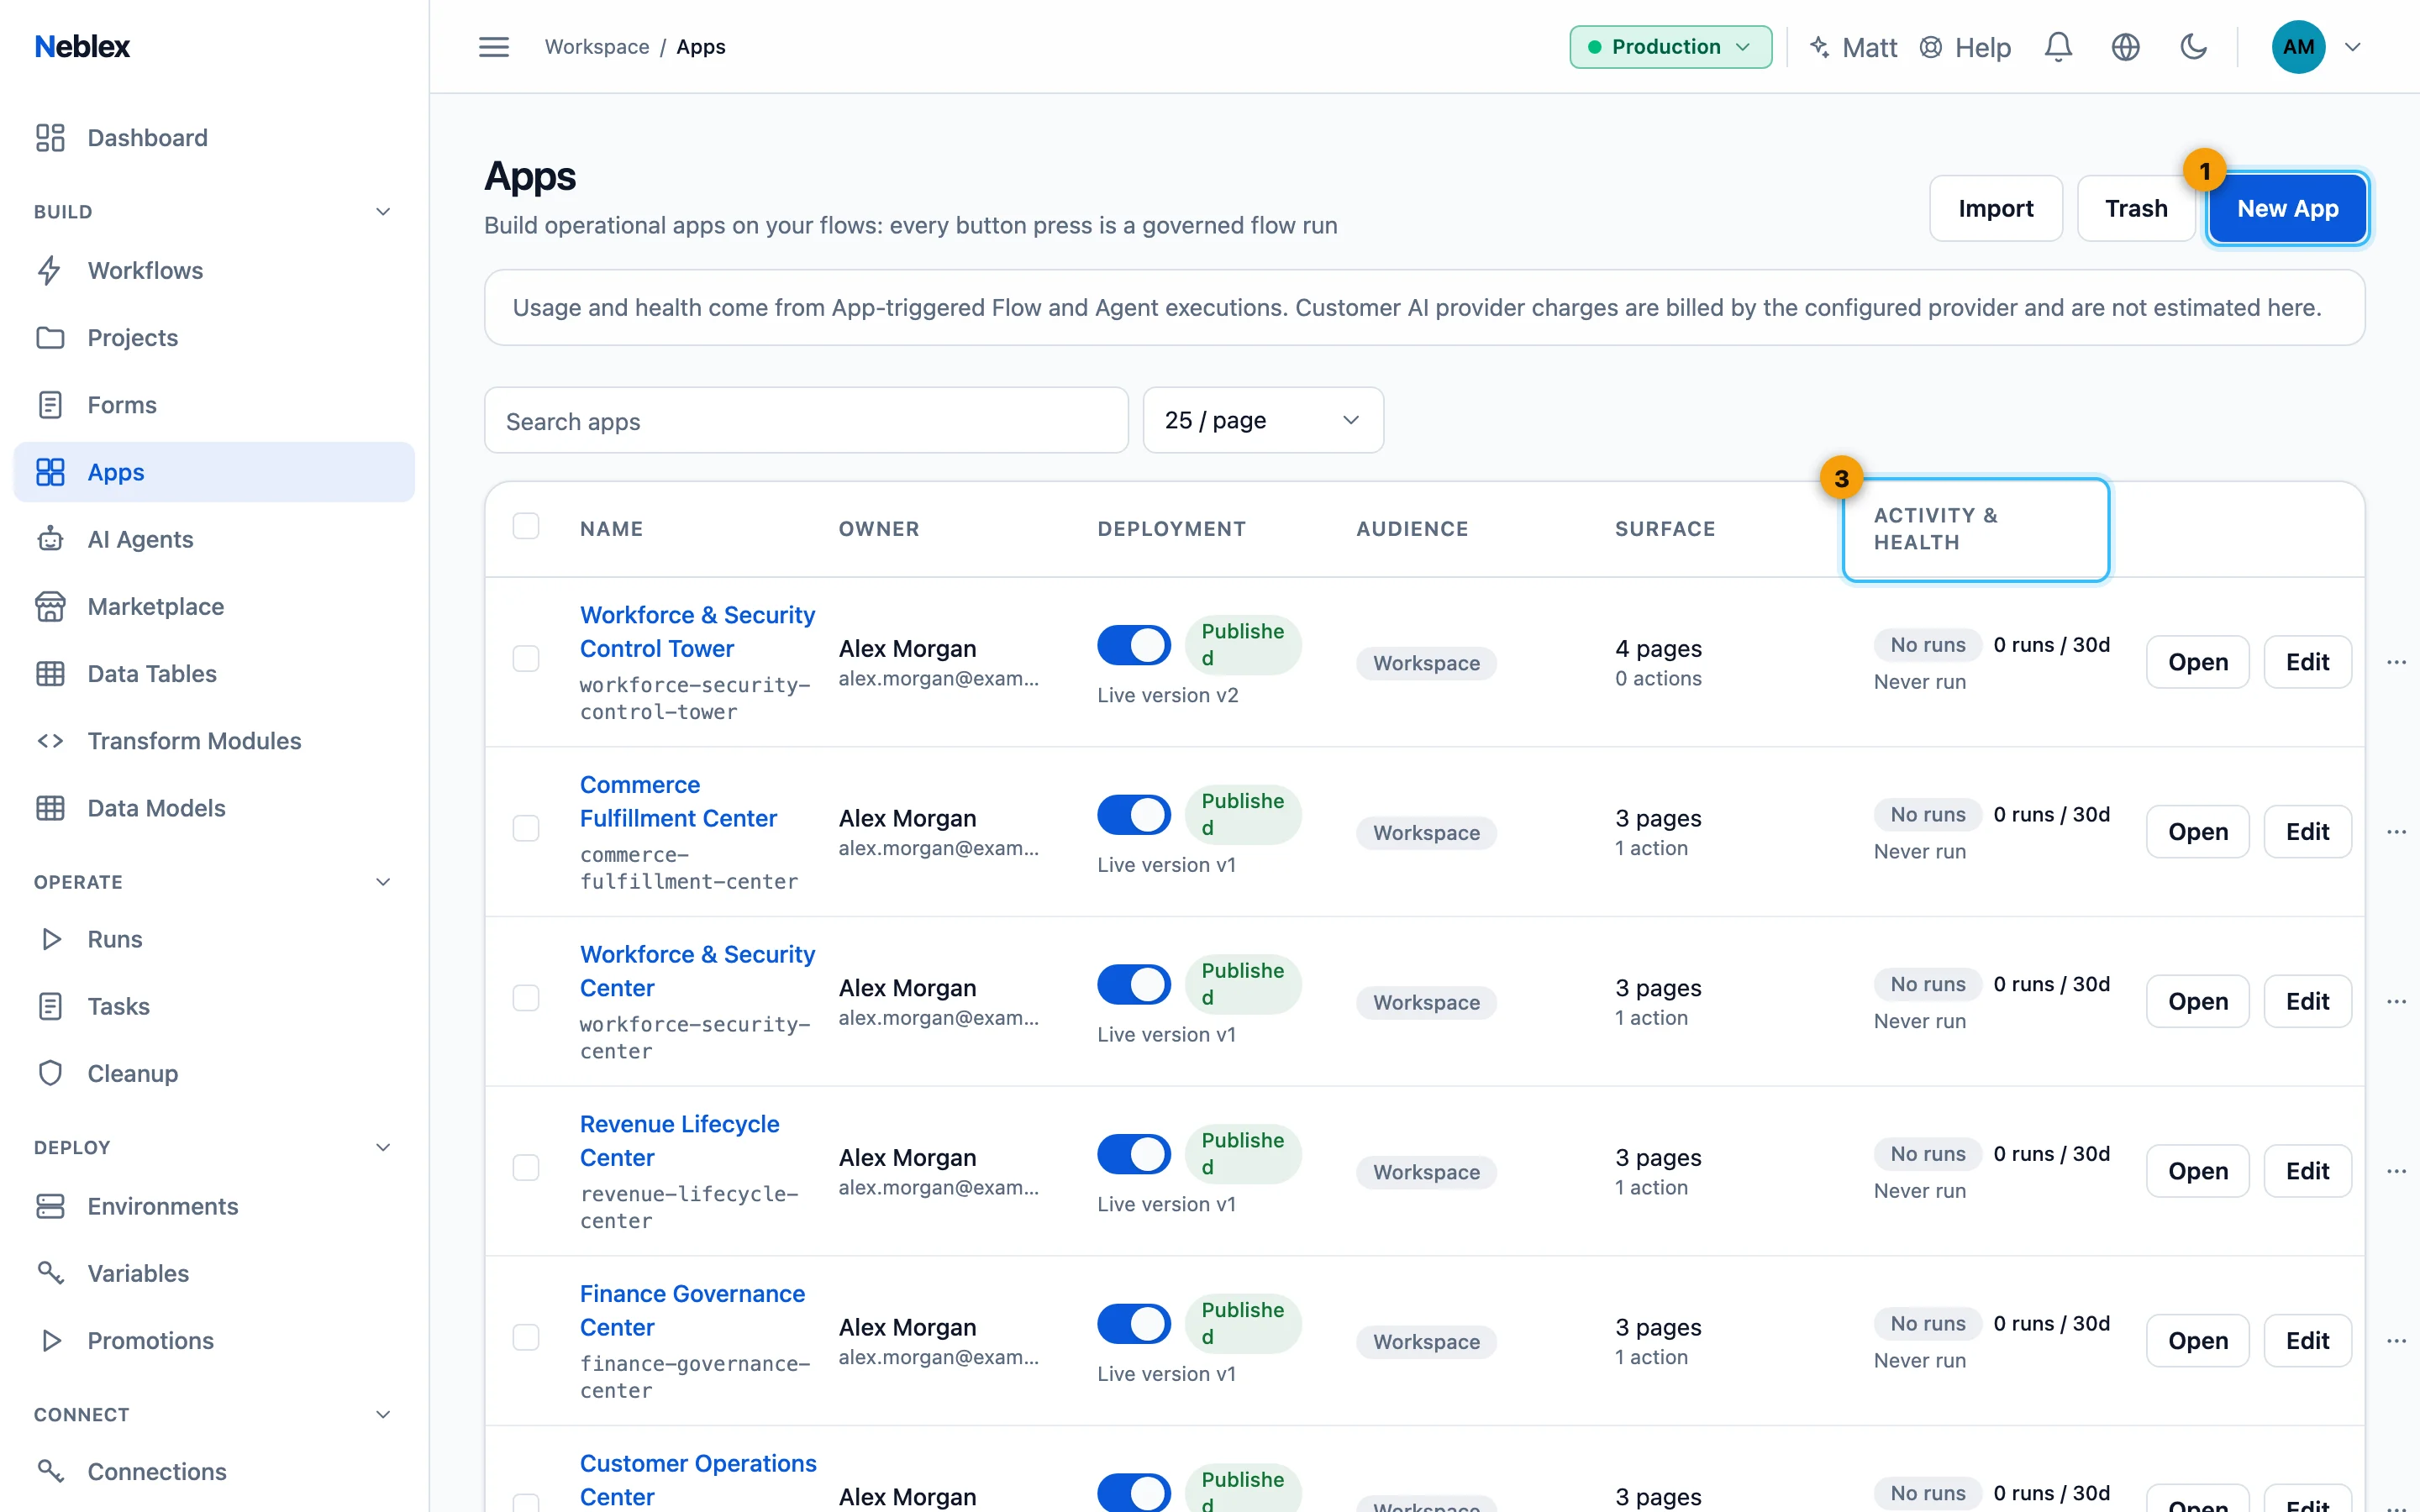This screenshot has height=1512, width=2420.
Task: Open Data Tables in the sidebar
Action: point(214,674)
